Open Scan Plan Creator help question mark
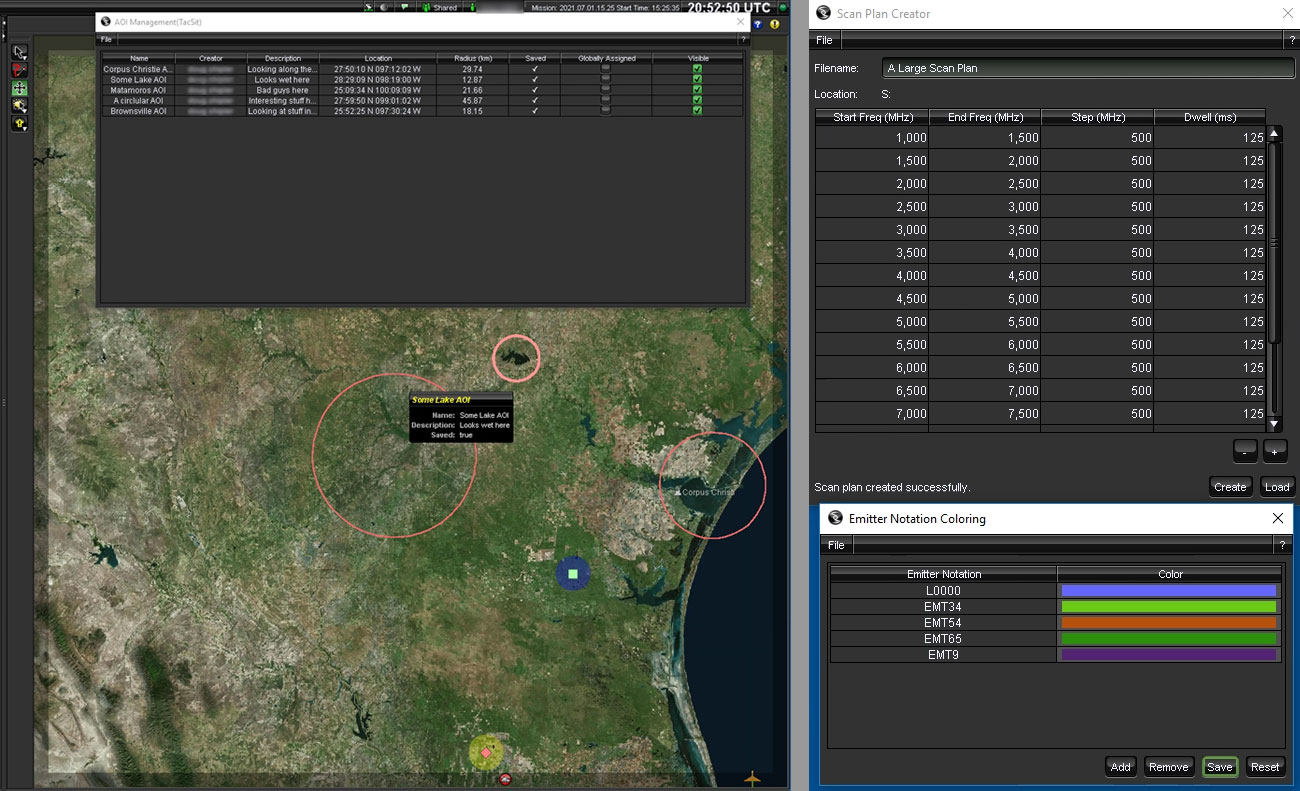This screenshot has height=791, width=1300. 1291,40
